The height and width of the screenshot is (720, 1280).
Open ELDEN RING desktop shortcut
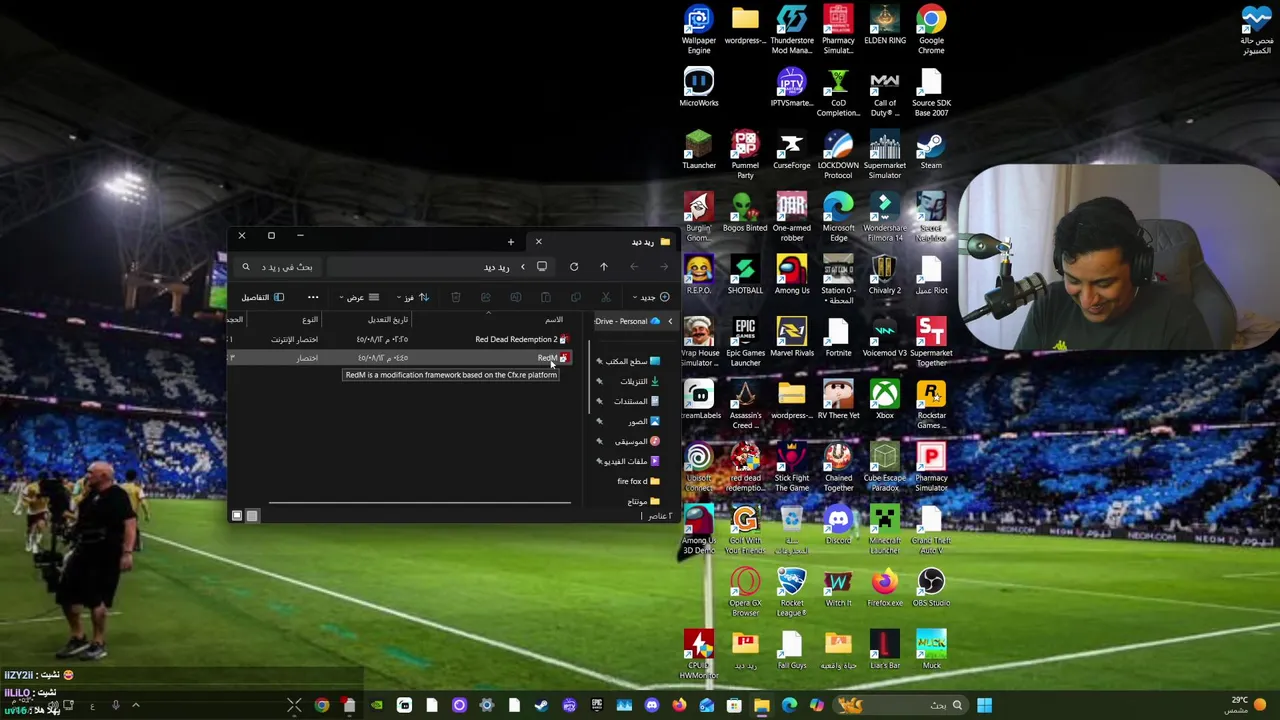coord(885,25)
